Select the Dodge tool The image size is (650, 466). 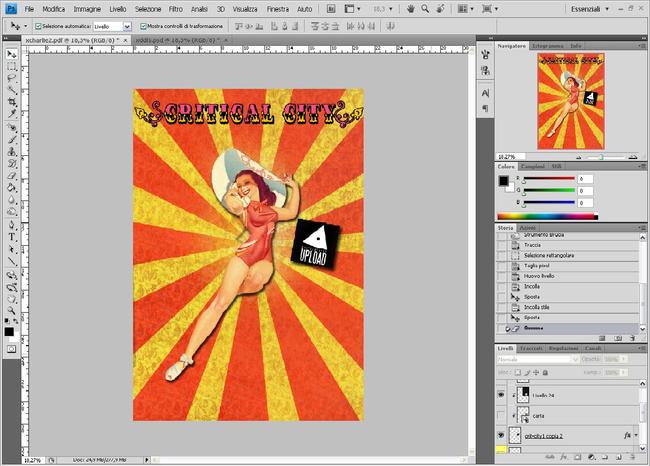[11, 211]
